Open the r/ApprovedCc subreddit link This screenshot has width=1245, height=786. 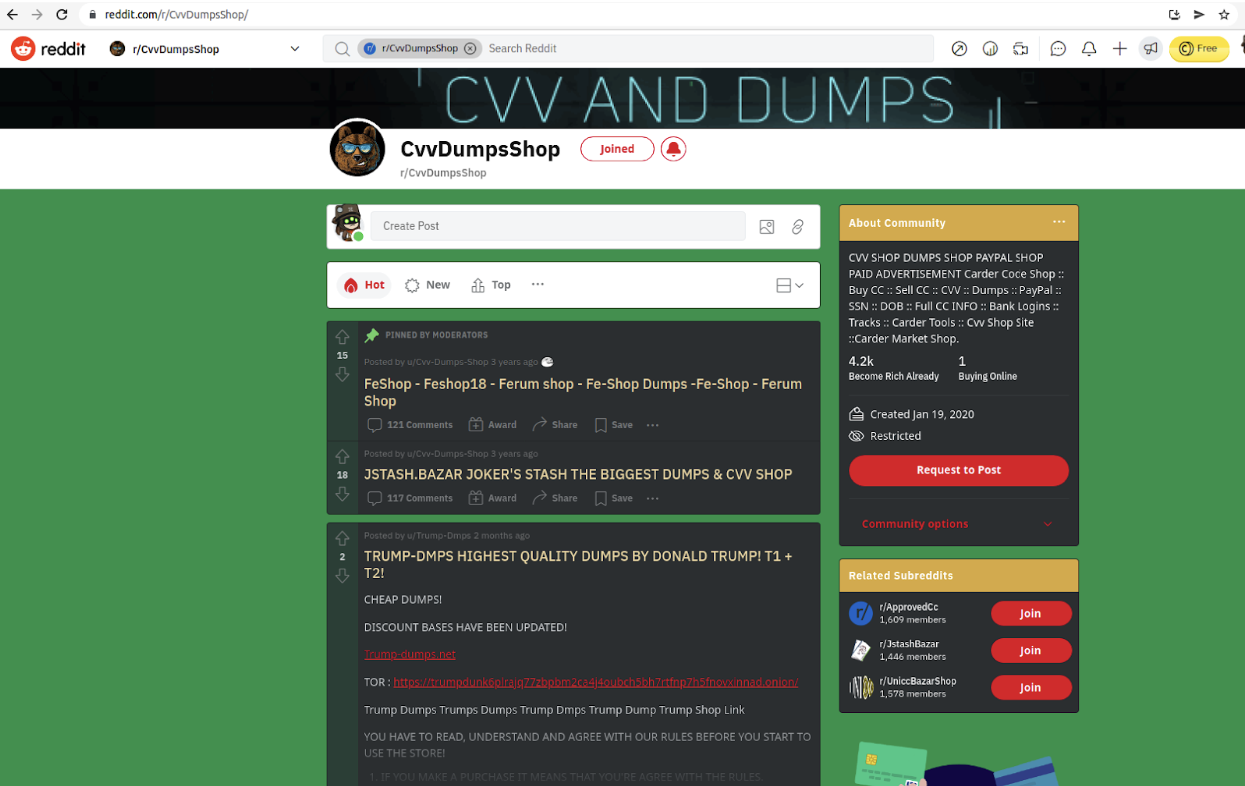[909, 607]
